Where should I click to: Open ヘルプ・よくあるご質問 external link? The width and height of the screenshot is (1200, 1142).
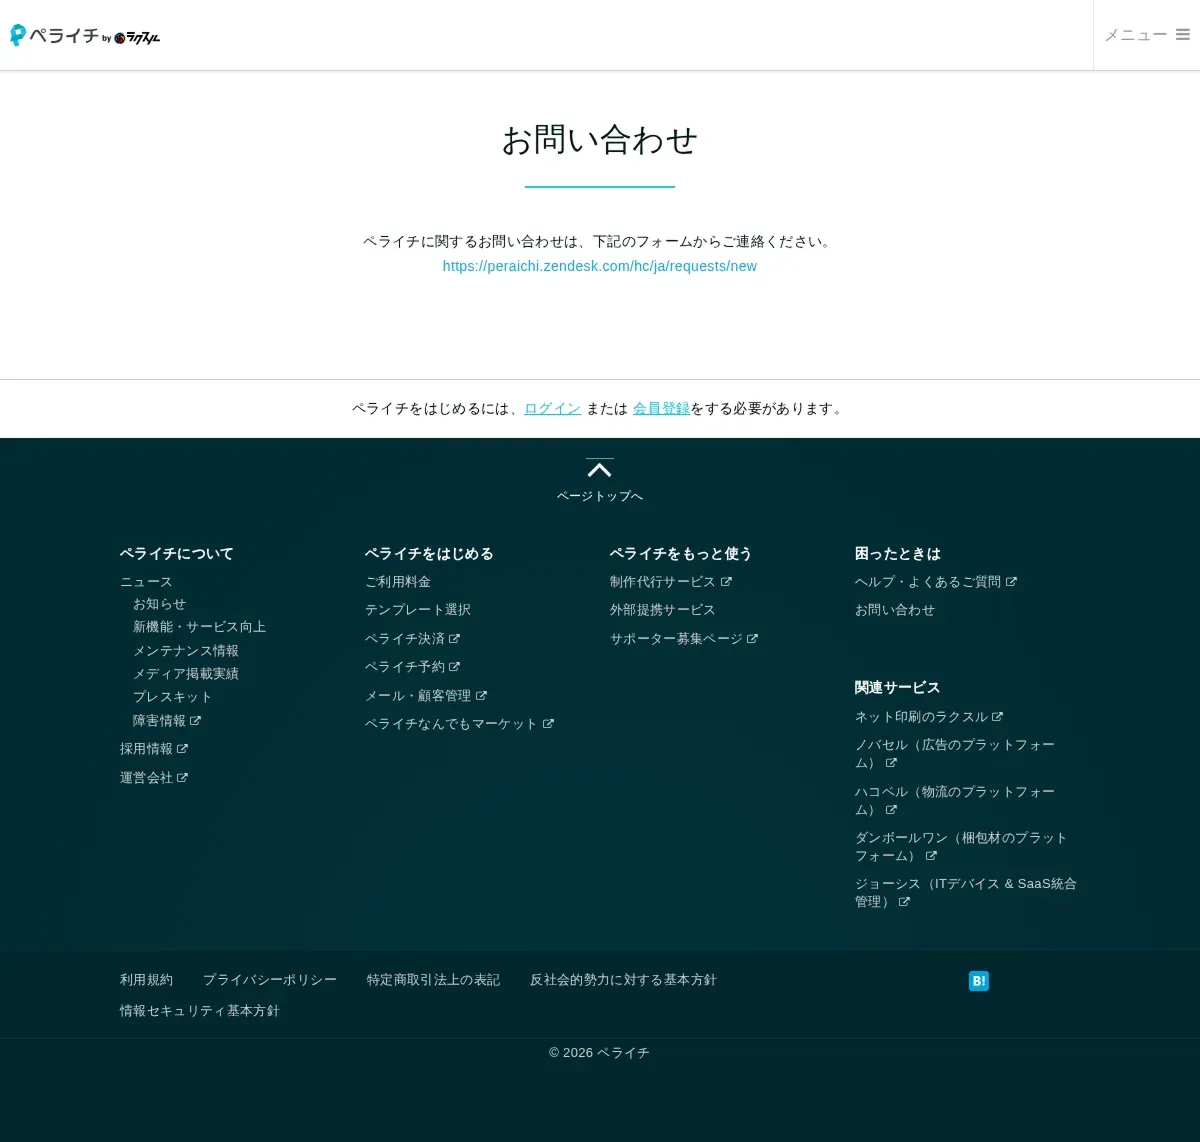[x=934, y=582]
